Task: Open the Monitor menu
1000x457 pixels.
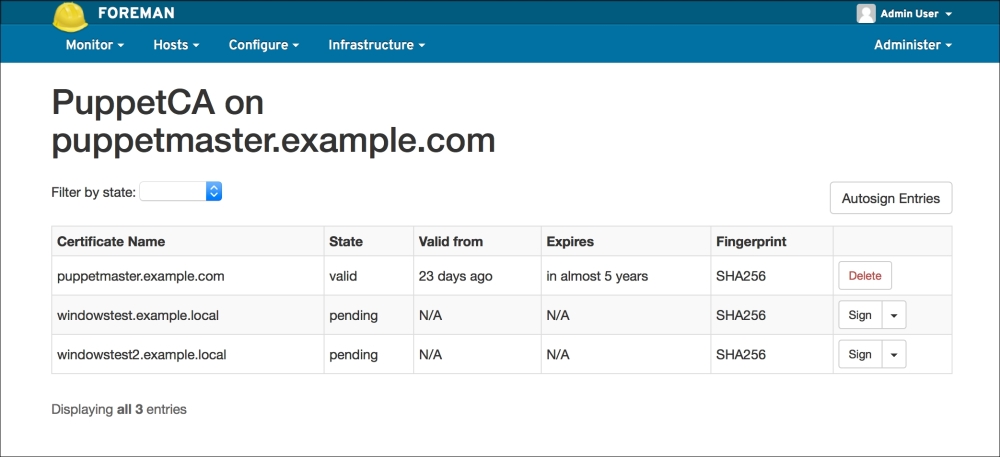Action: [x=95, y=45]
